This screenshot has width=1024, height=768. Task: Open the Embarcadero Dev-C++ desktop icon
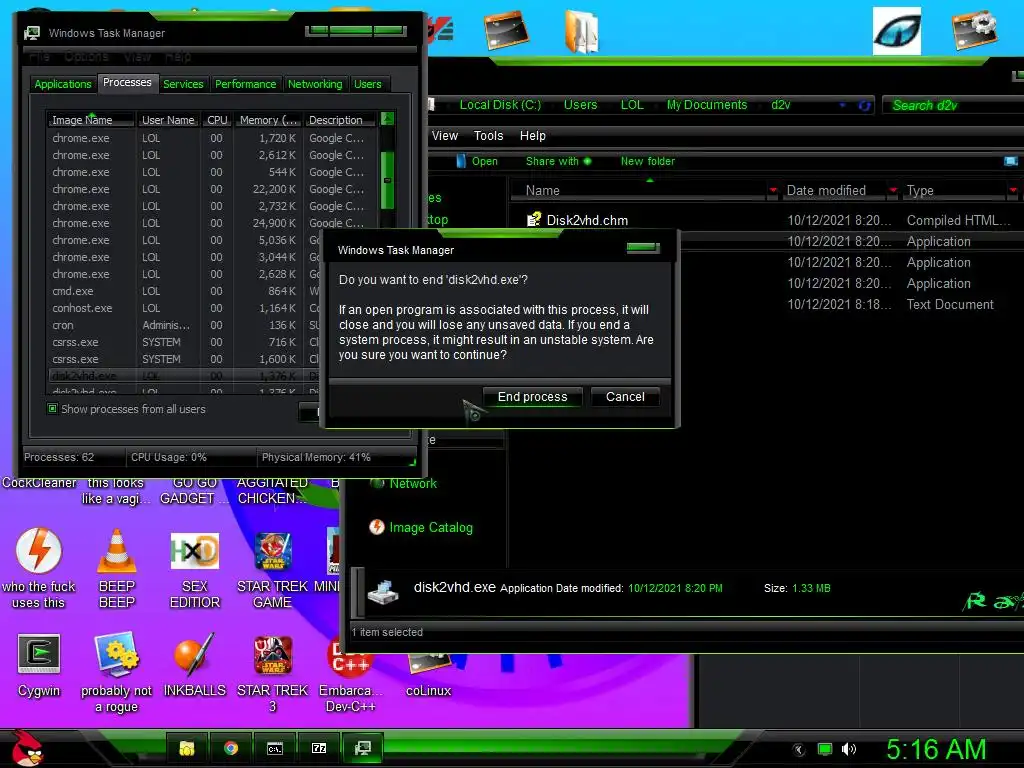(351, 673)
